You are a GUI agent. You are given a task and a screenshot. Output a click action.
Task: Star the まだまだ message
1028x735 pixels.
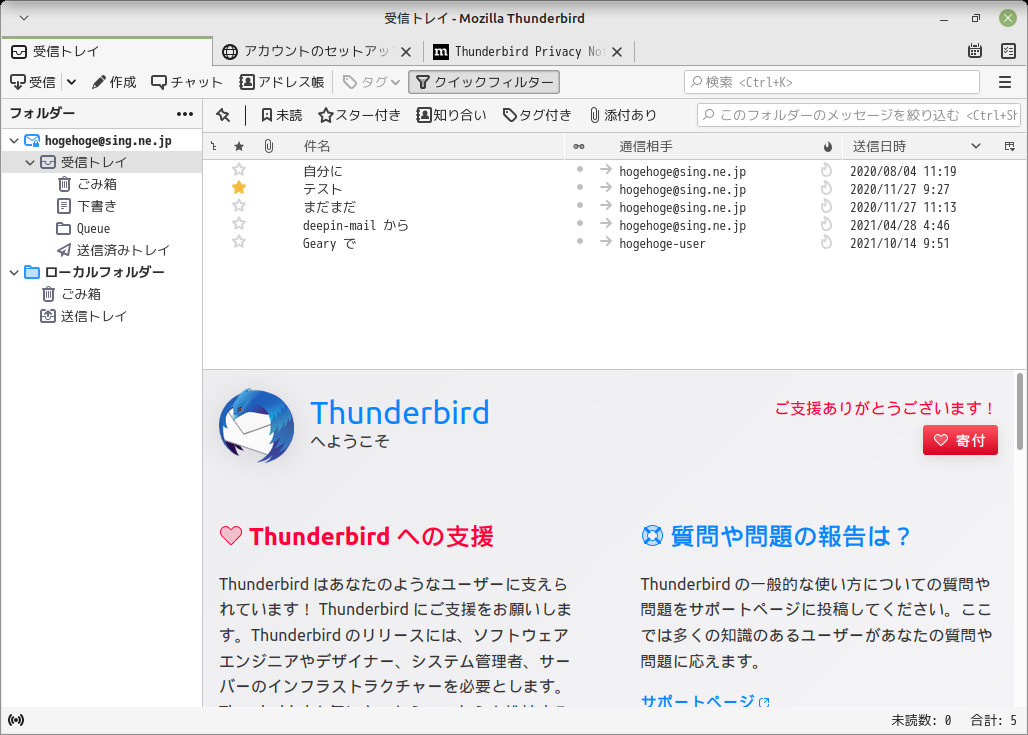(x=239, y=206)
